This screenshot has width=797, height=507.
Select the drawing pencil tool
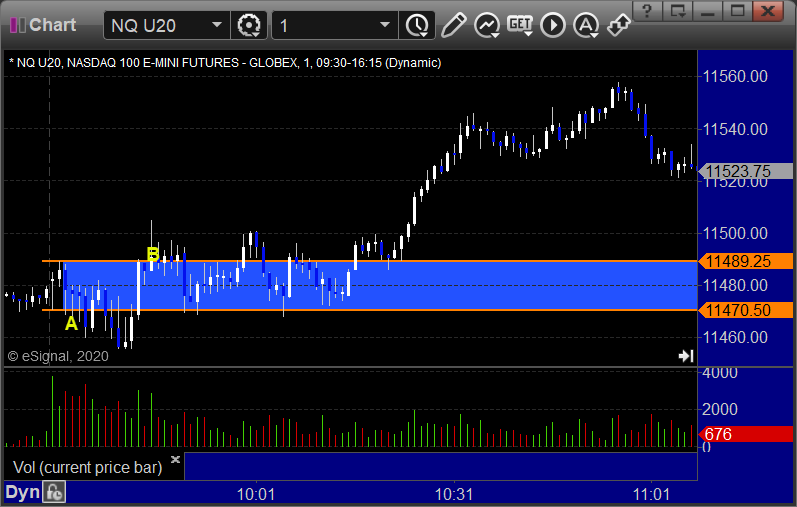(x=453, y=25)
